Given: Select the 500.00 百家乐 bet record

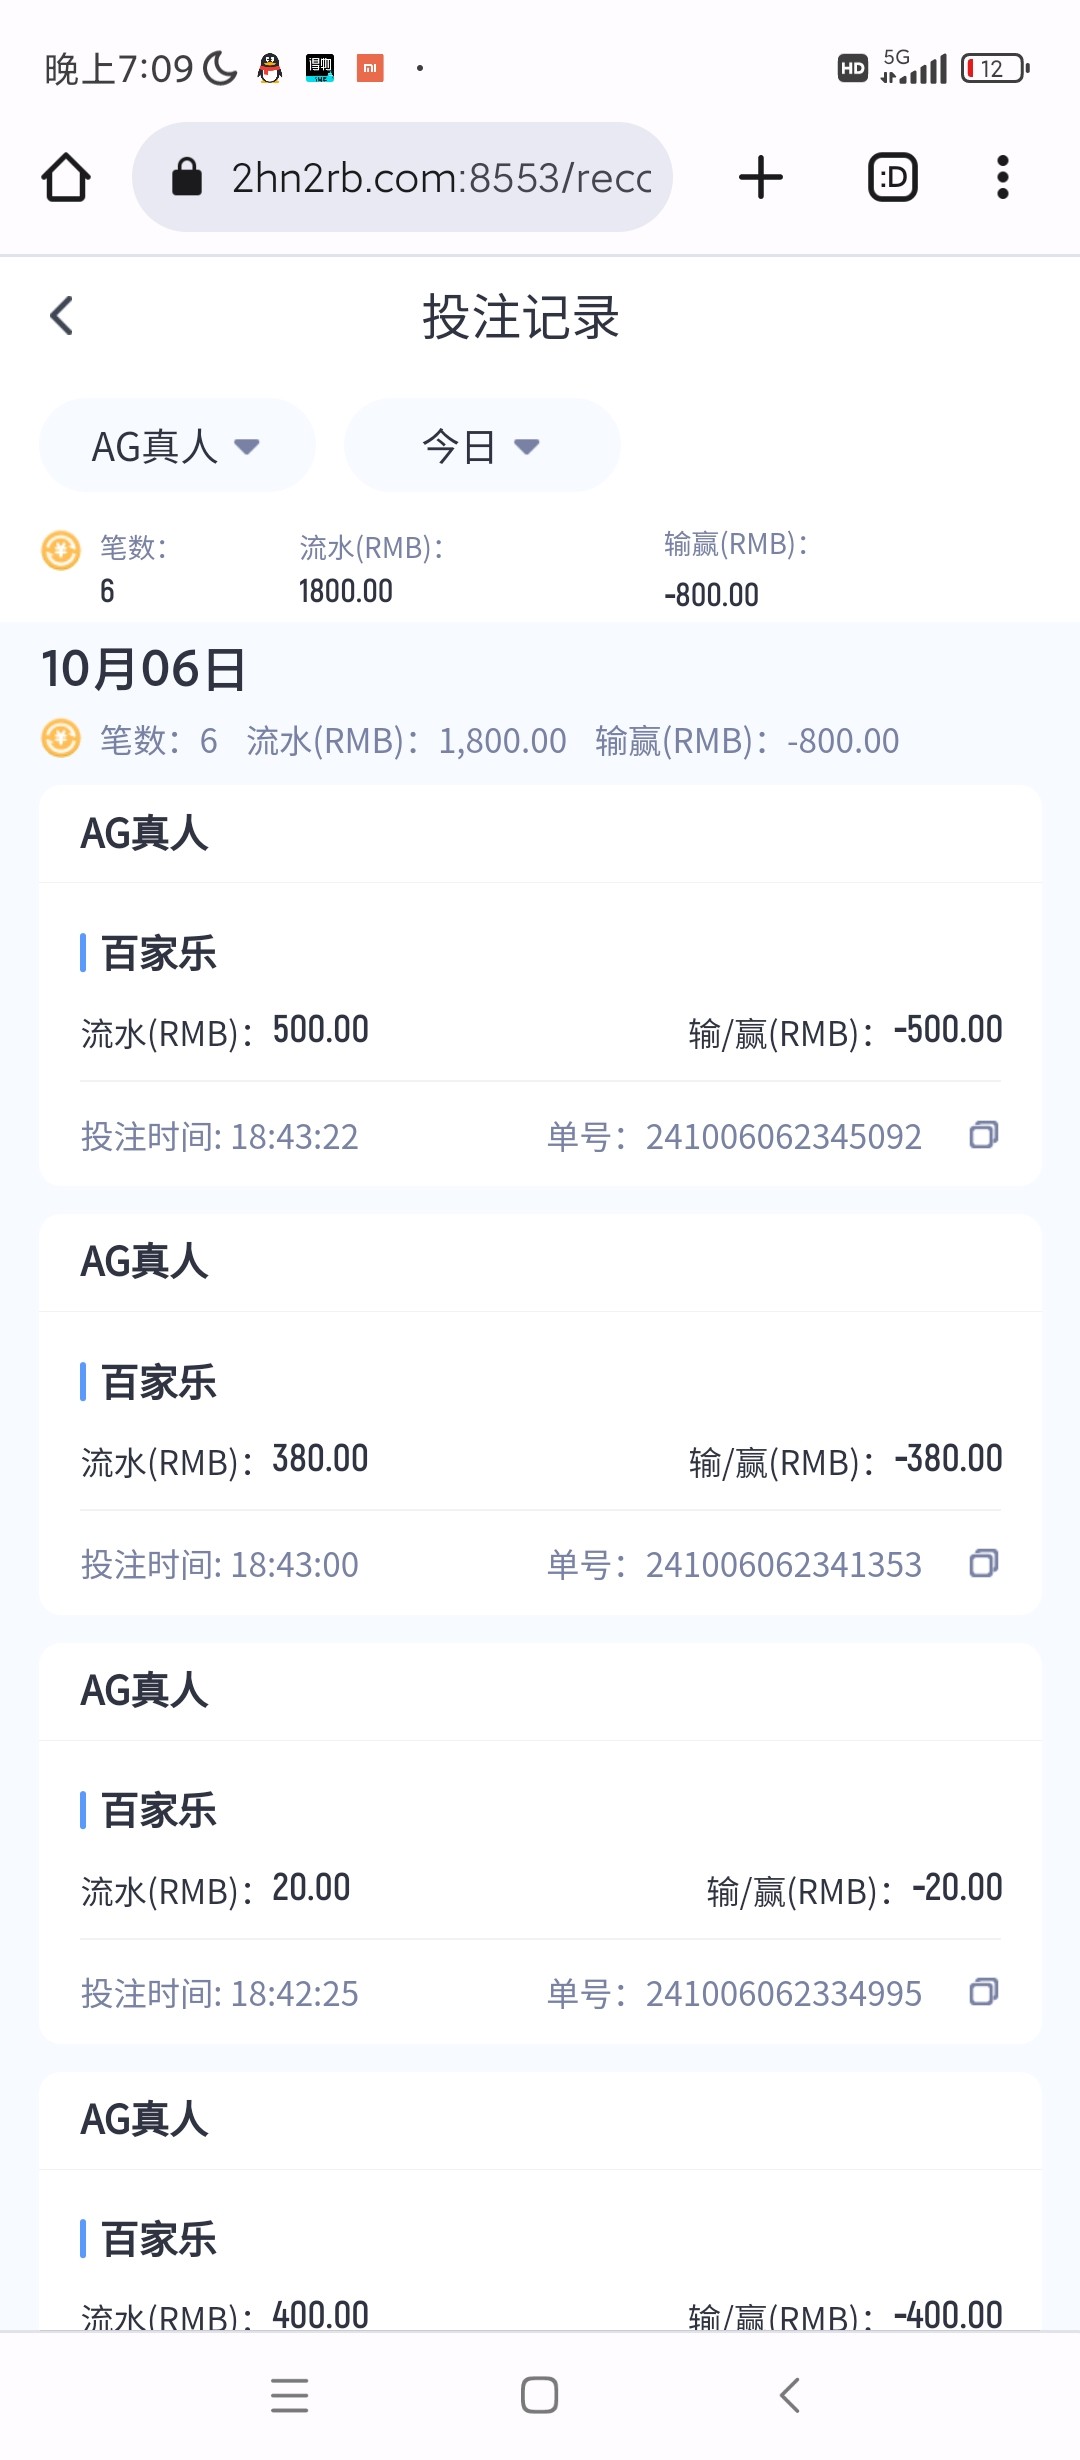Looking at the screenshot, I should 540,1032.
